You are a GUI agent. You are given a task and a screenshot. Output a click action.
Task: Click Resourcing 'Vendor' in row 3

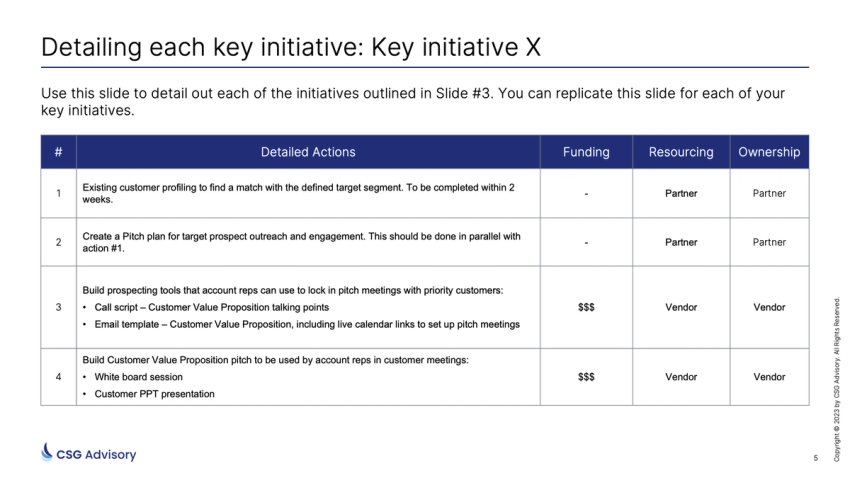[681, 307]
